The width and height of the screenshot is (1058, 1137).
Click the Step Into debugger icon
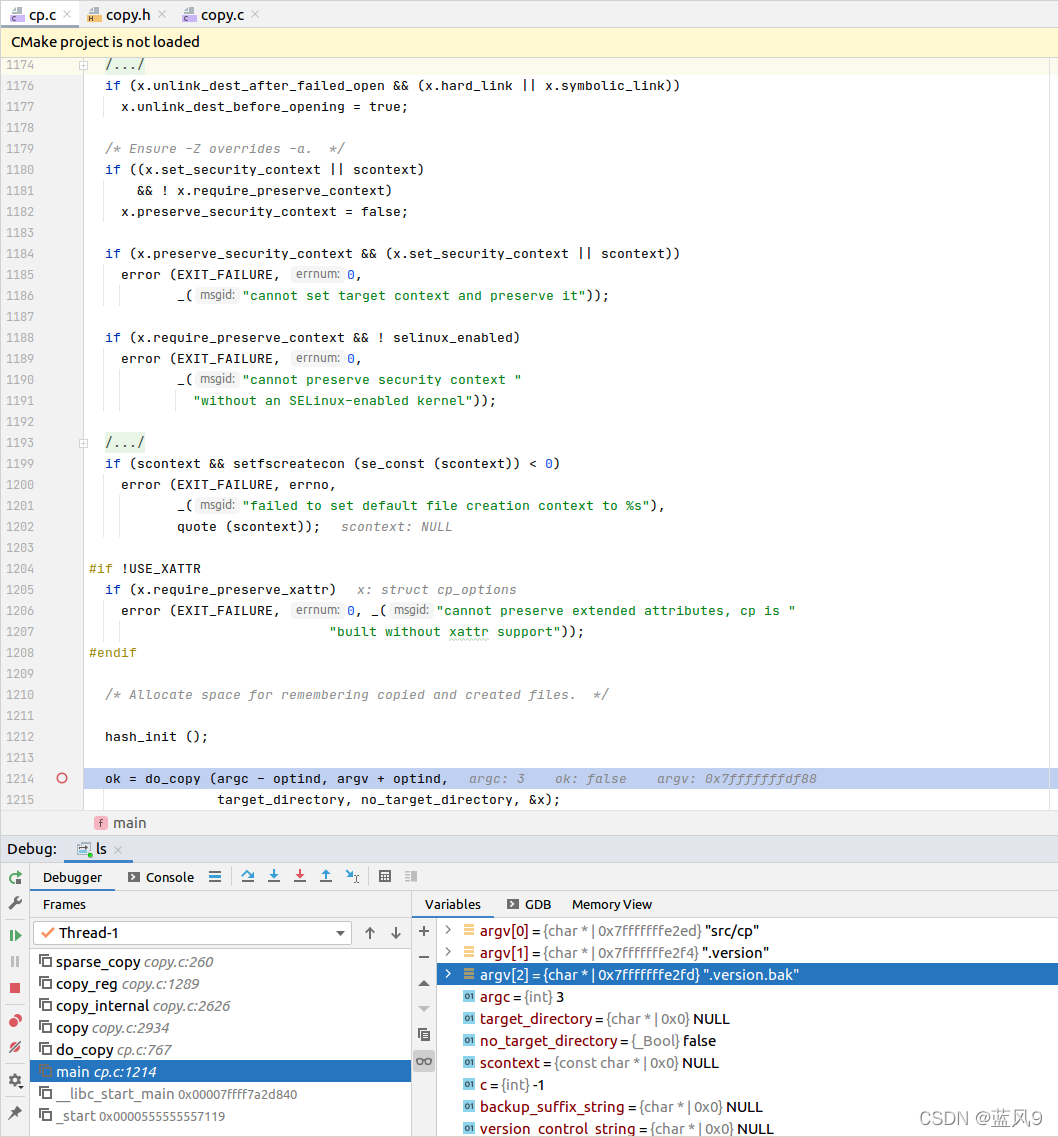274,877
